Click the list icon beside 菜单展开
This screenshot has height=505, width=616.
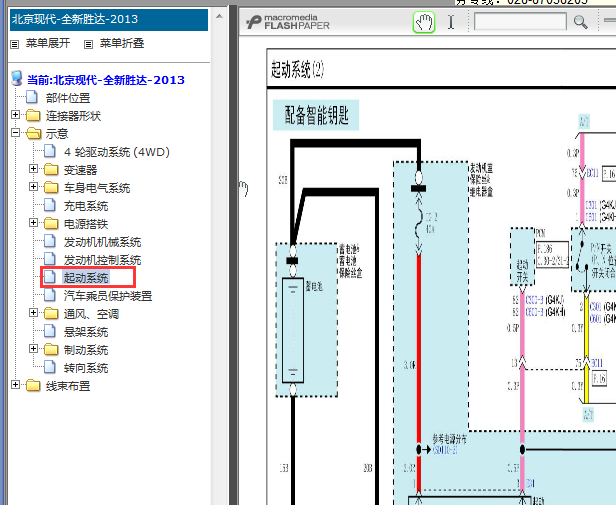(x=15, y=44)
